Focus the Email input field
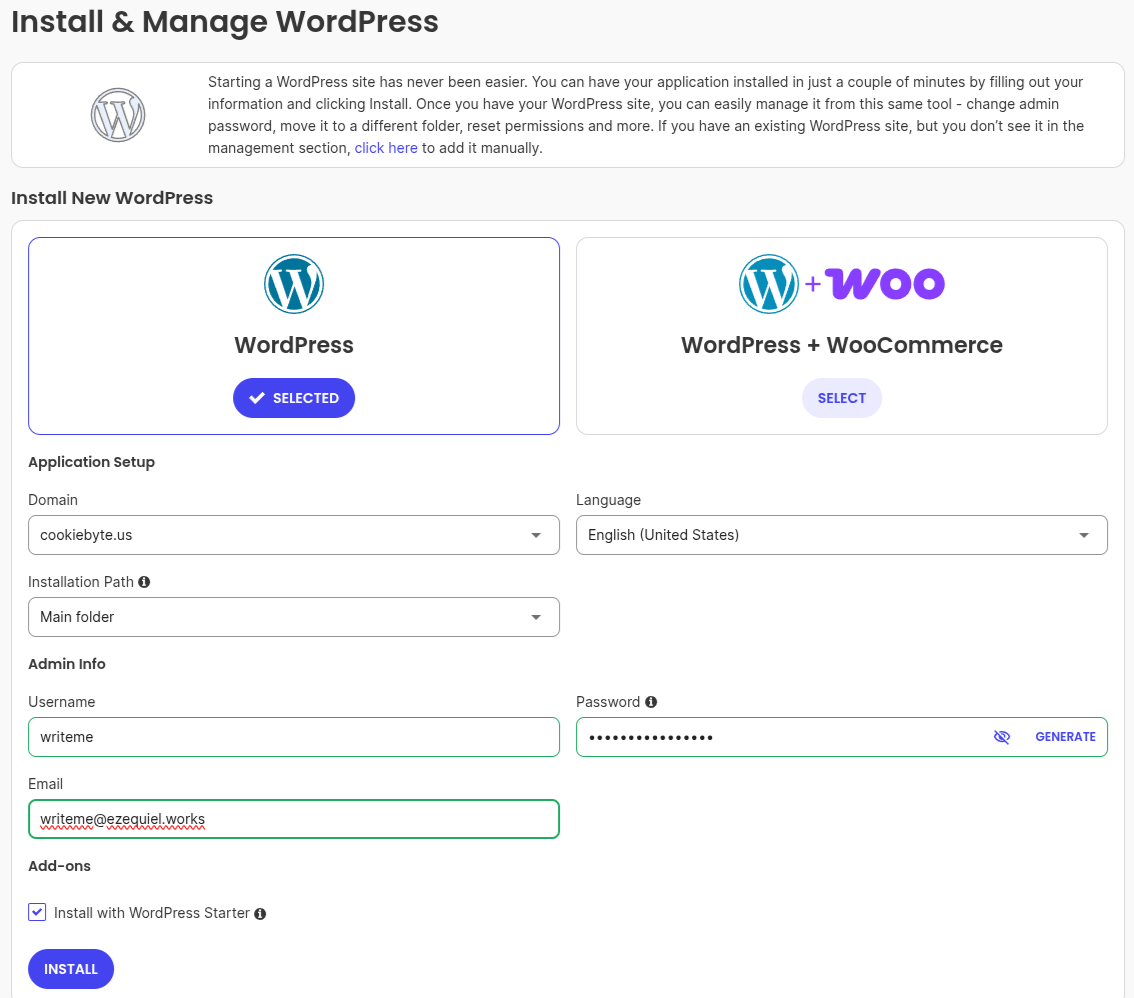1134x998 pixels. (x=293, y=819)
